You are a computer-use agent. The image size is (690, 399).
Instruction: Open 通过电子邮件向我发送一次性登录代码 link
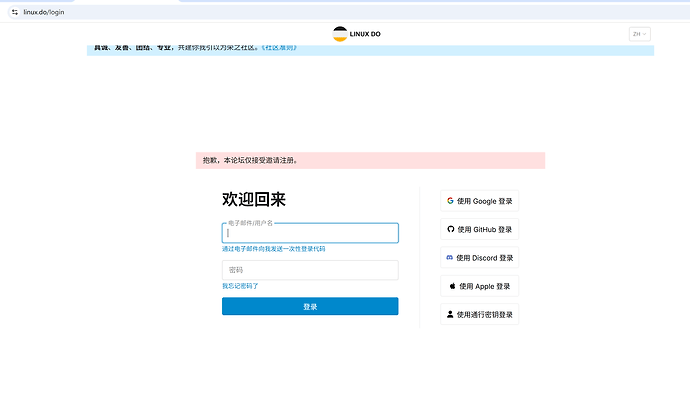(x=273, y=249)
